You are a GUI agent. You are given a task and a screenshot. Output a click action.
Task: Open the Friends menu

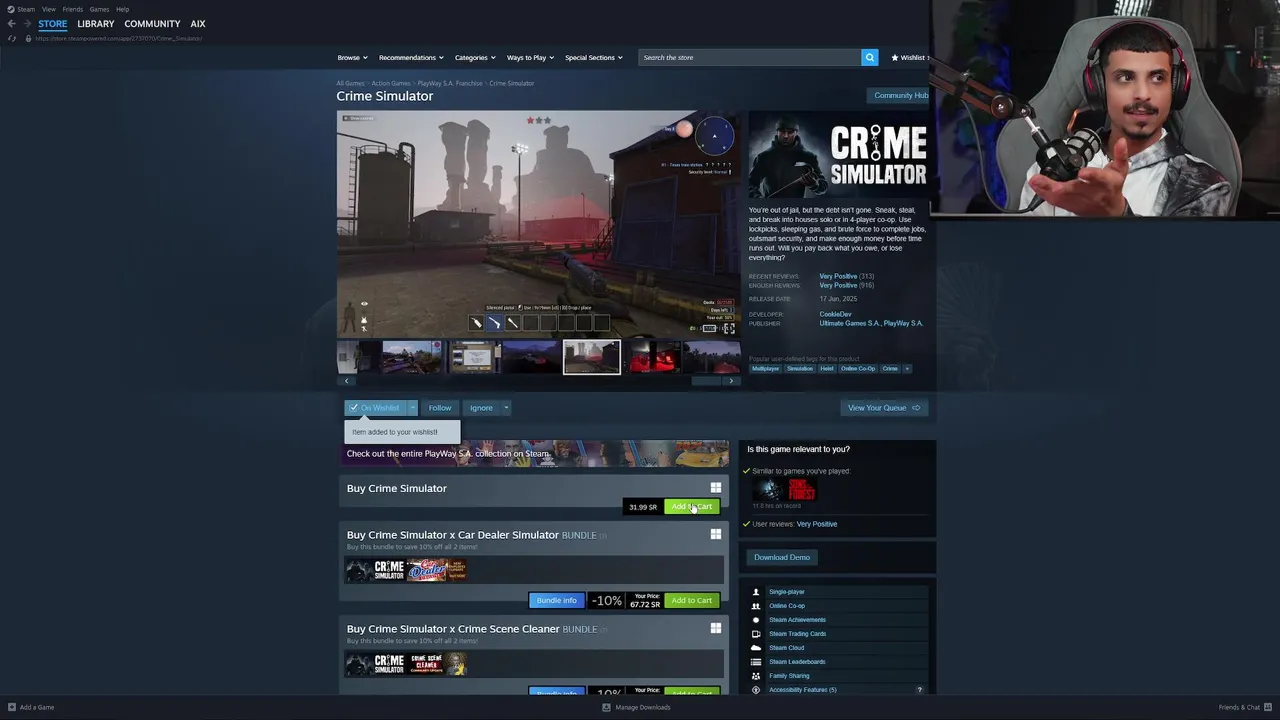pos(73,9)
